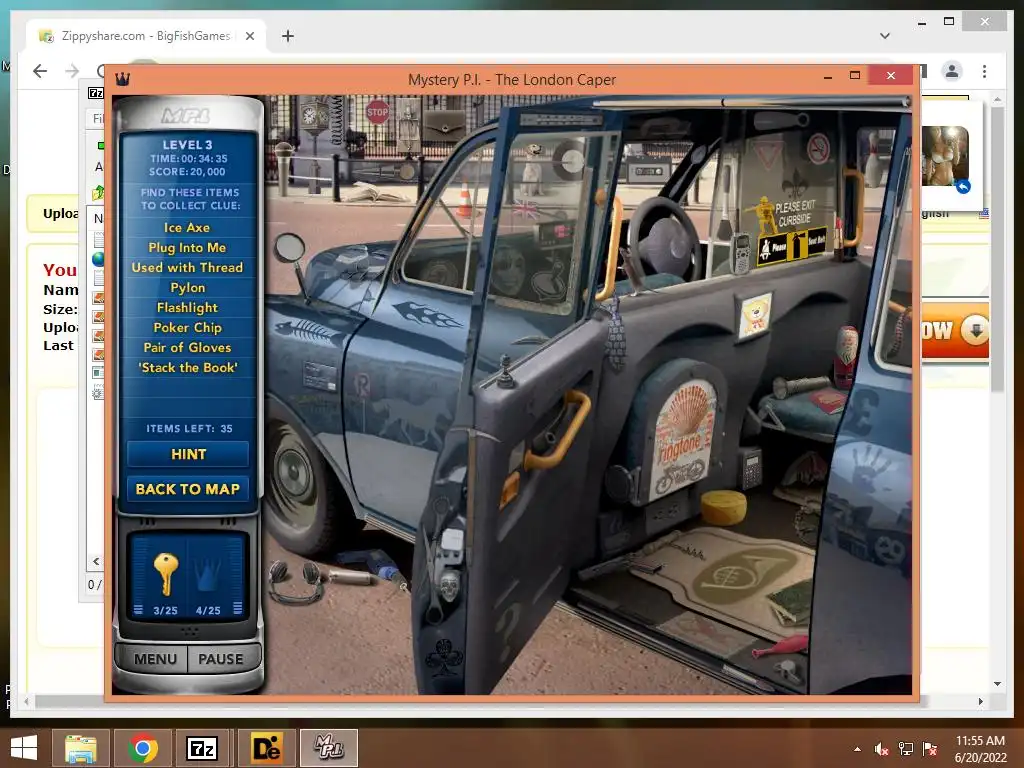Select 'Ice Axe' in the item list
The width and height of the screenshot is (1024, 768).
coord(187,227)
